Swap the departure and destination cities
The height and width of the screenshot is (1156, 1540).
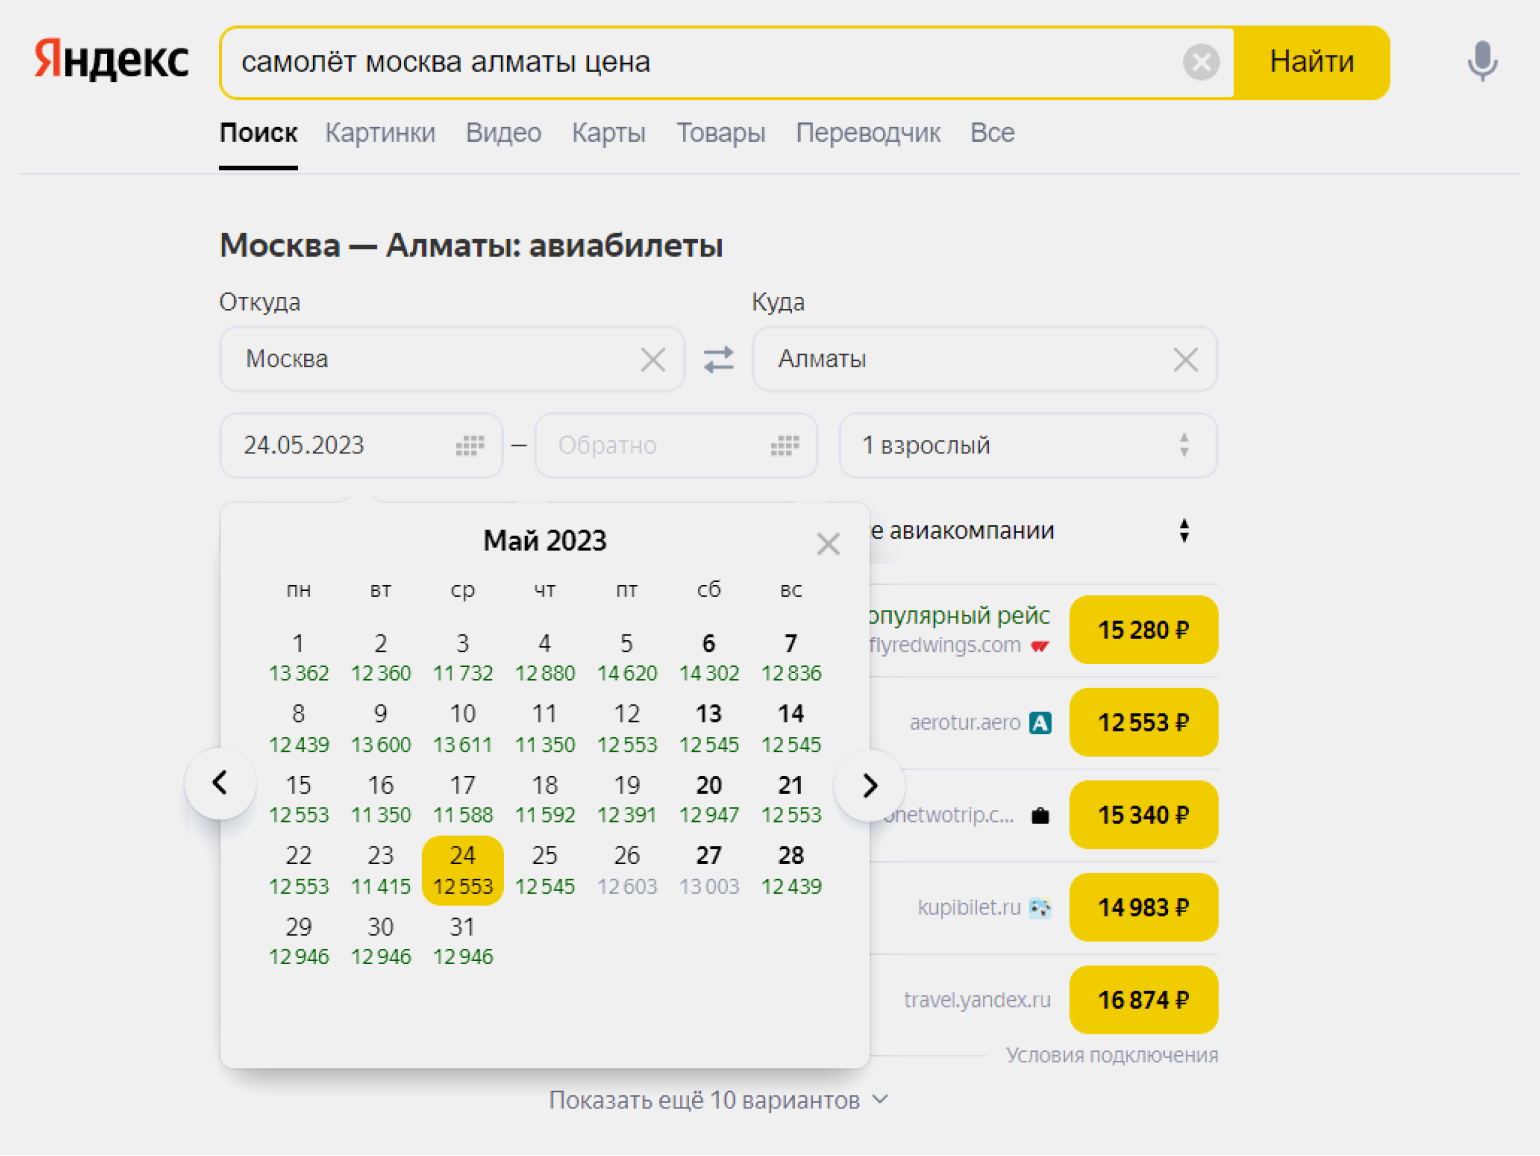pyautogui.click(x=718, y=359)
